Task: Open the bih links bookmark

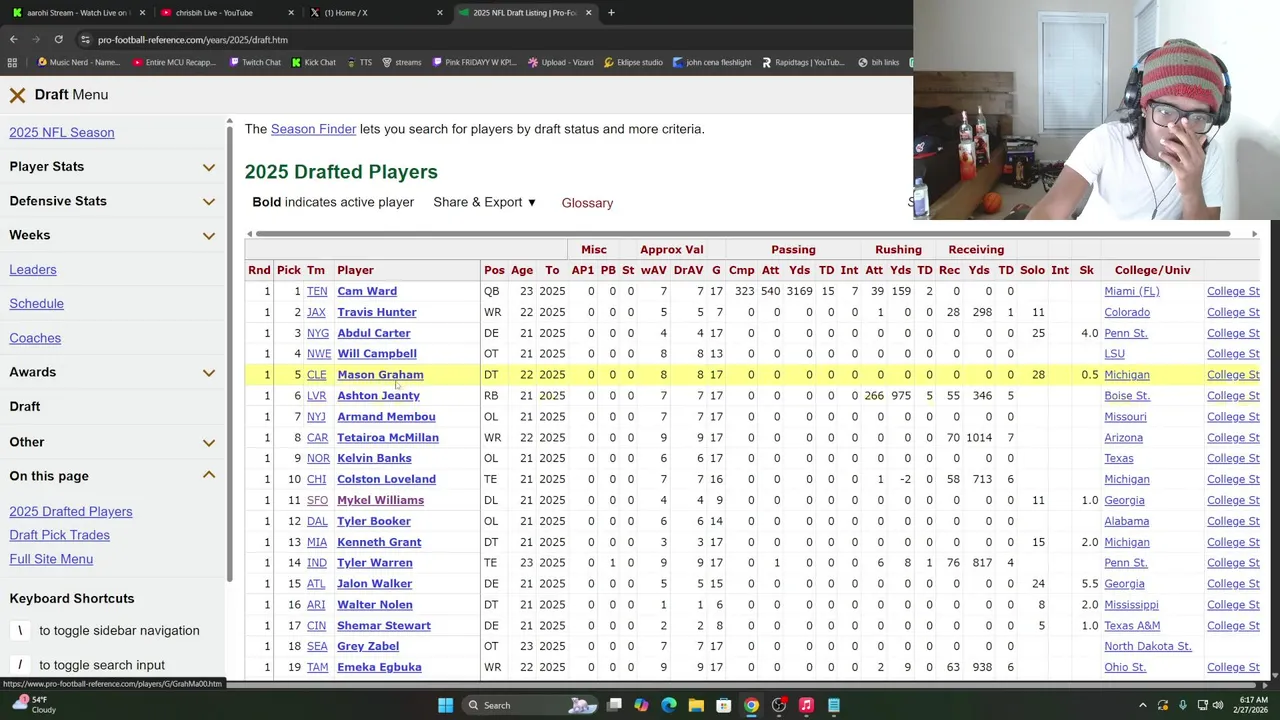Action: [x=879, y=62]
